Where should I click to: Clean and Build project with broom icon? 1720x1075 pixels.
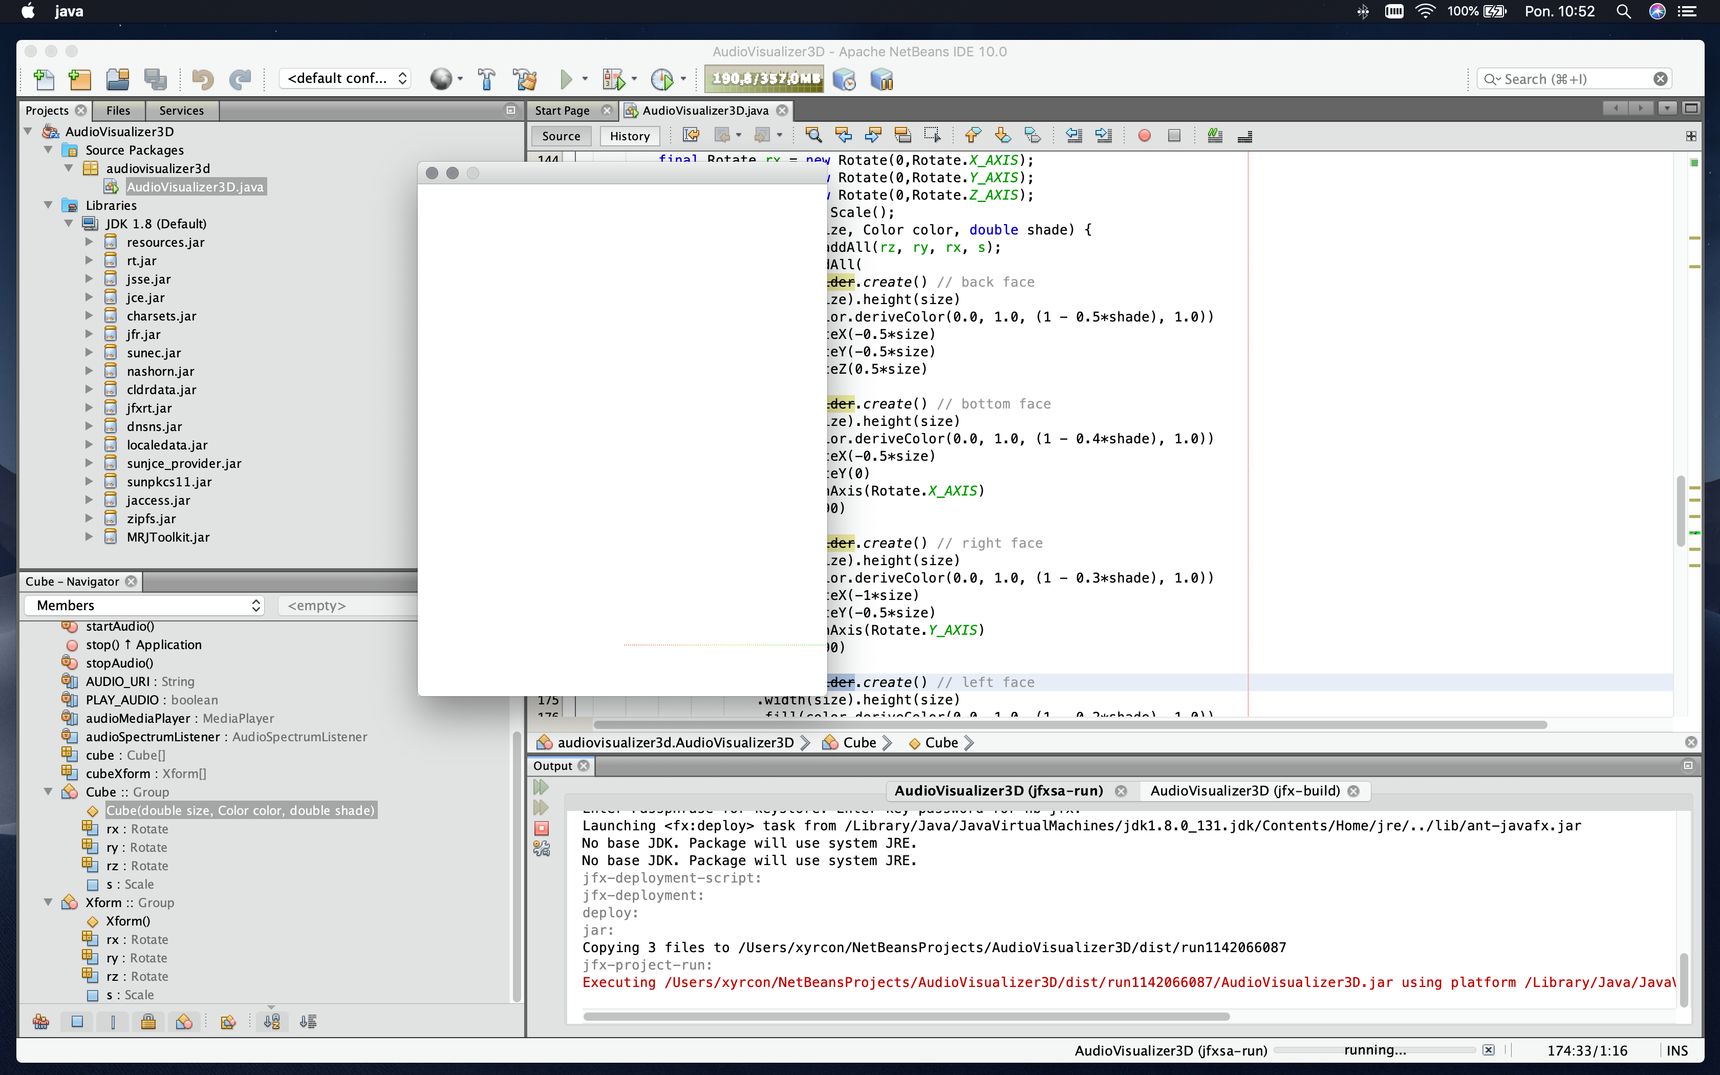click(525, 79)
